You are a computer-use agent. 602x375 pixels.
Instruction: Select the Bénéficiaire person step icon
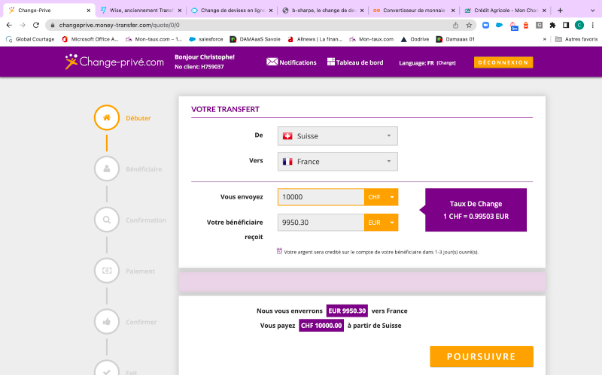tap(107, 169)
